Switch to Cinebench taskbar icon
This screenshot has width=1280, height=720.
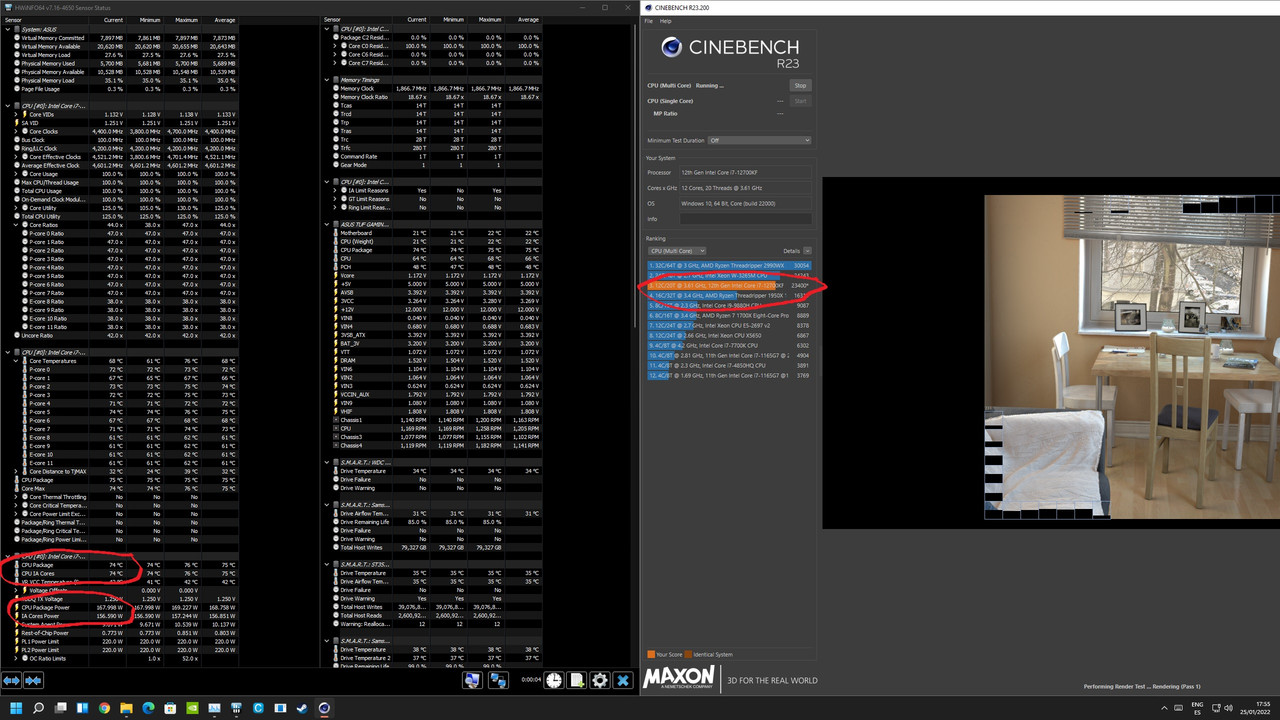(x=324, y=708)
